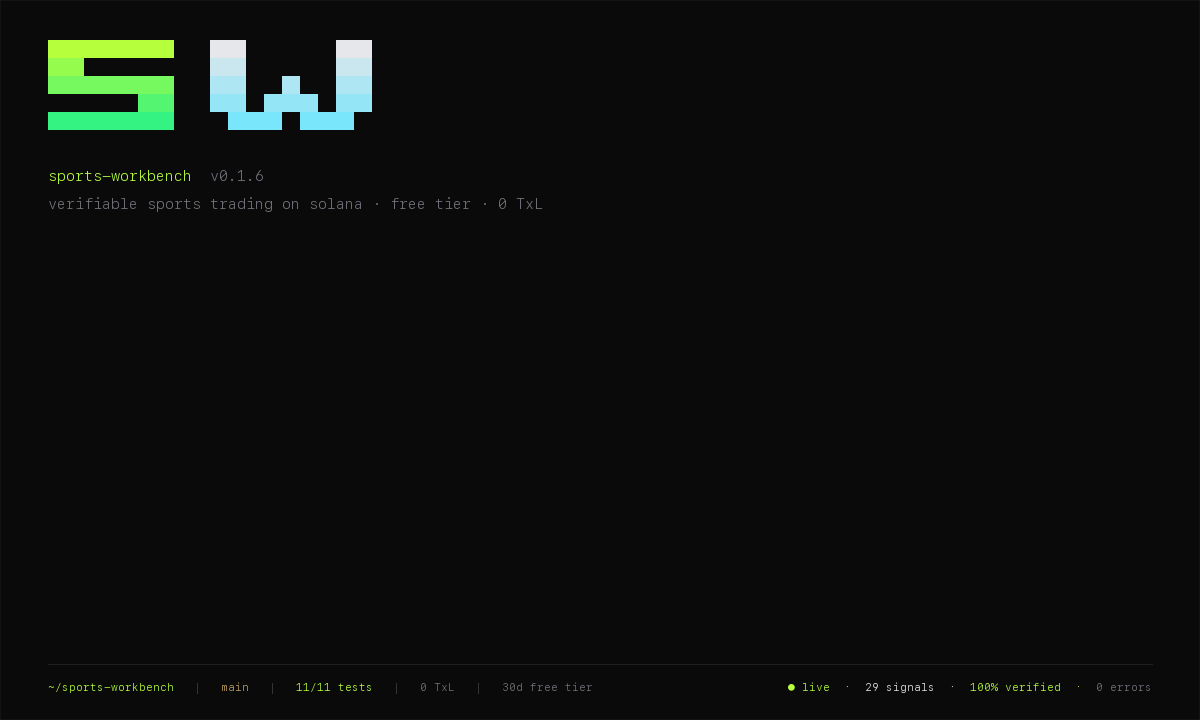1200x720 pixels.
Task: Click the main branch label
Action: click(235, 687)
